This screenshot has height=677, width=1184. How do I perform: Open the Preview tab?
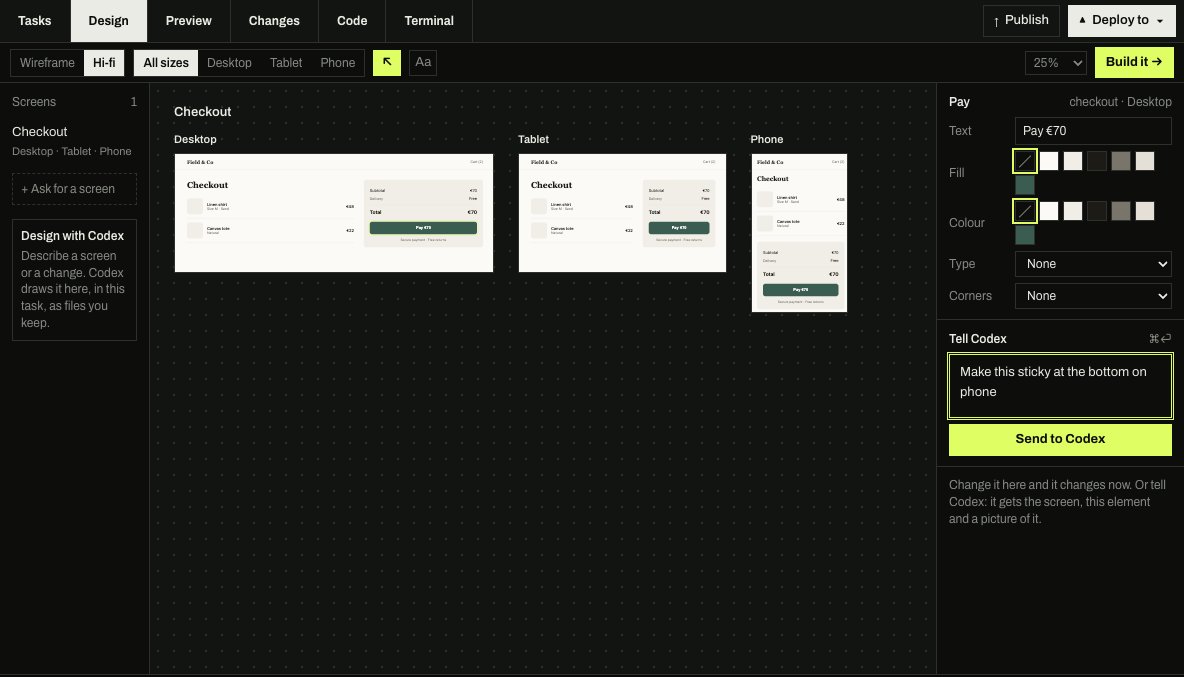tap(189, 20)
